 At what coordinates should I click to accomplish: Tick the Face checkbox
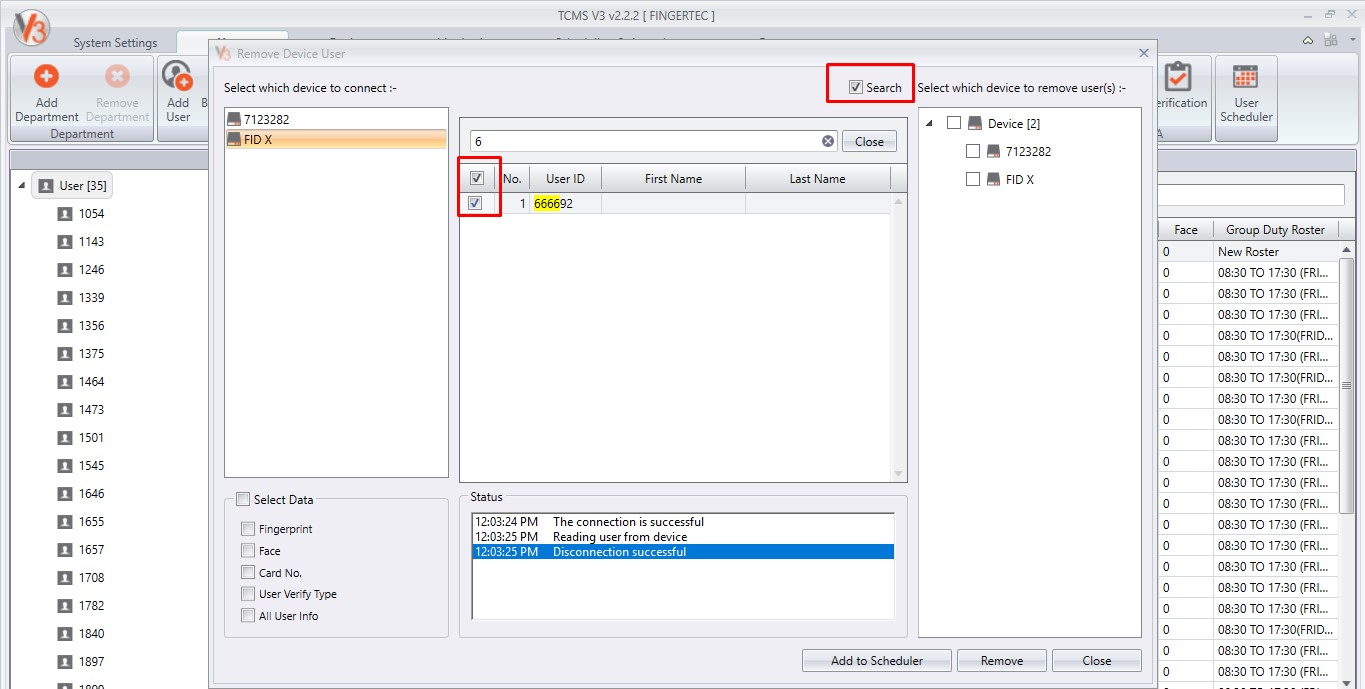tap(248, 550)
